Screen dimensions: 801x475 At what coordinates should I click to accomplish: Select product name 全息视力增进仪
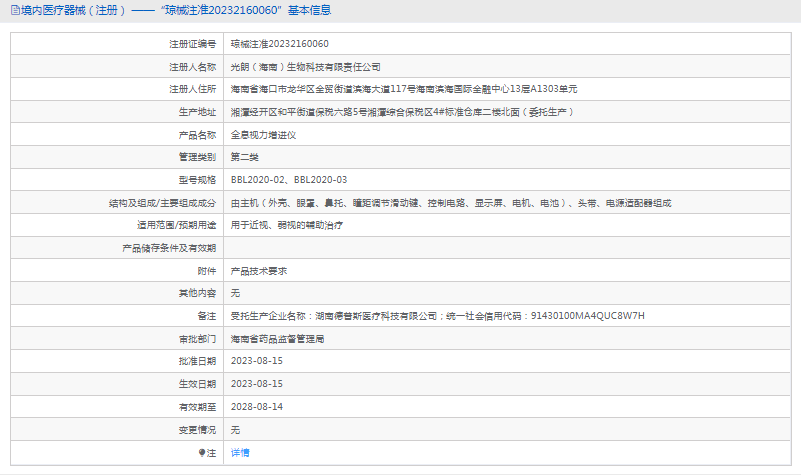coord(263,135)
